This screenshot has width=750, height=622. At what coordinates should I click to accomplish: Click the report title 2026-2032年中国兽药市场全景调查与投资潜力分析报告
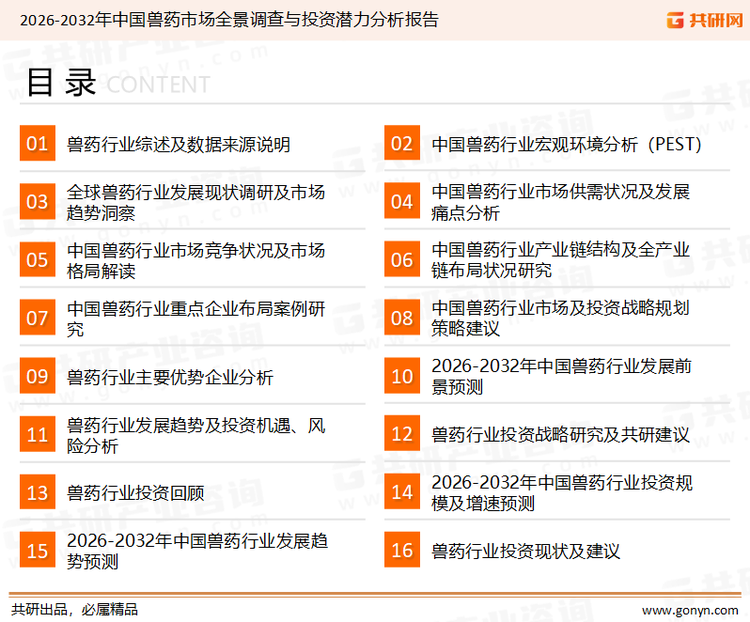(229, 20)
